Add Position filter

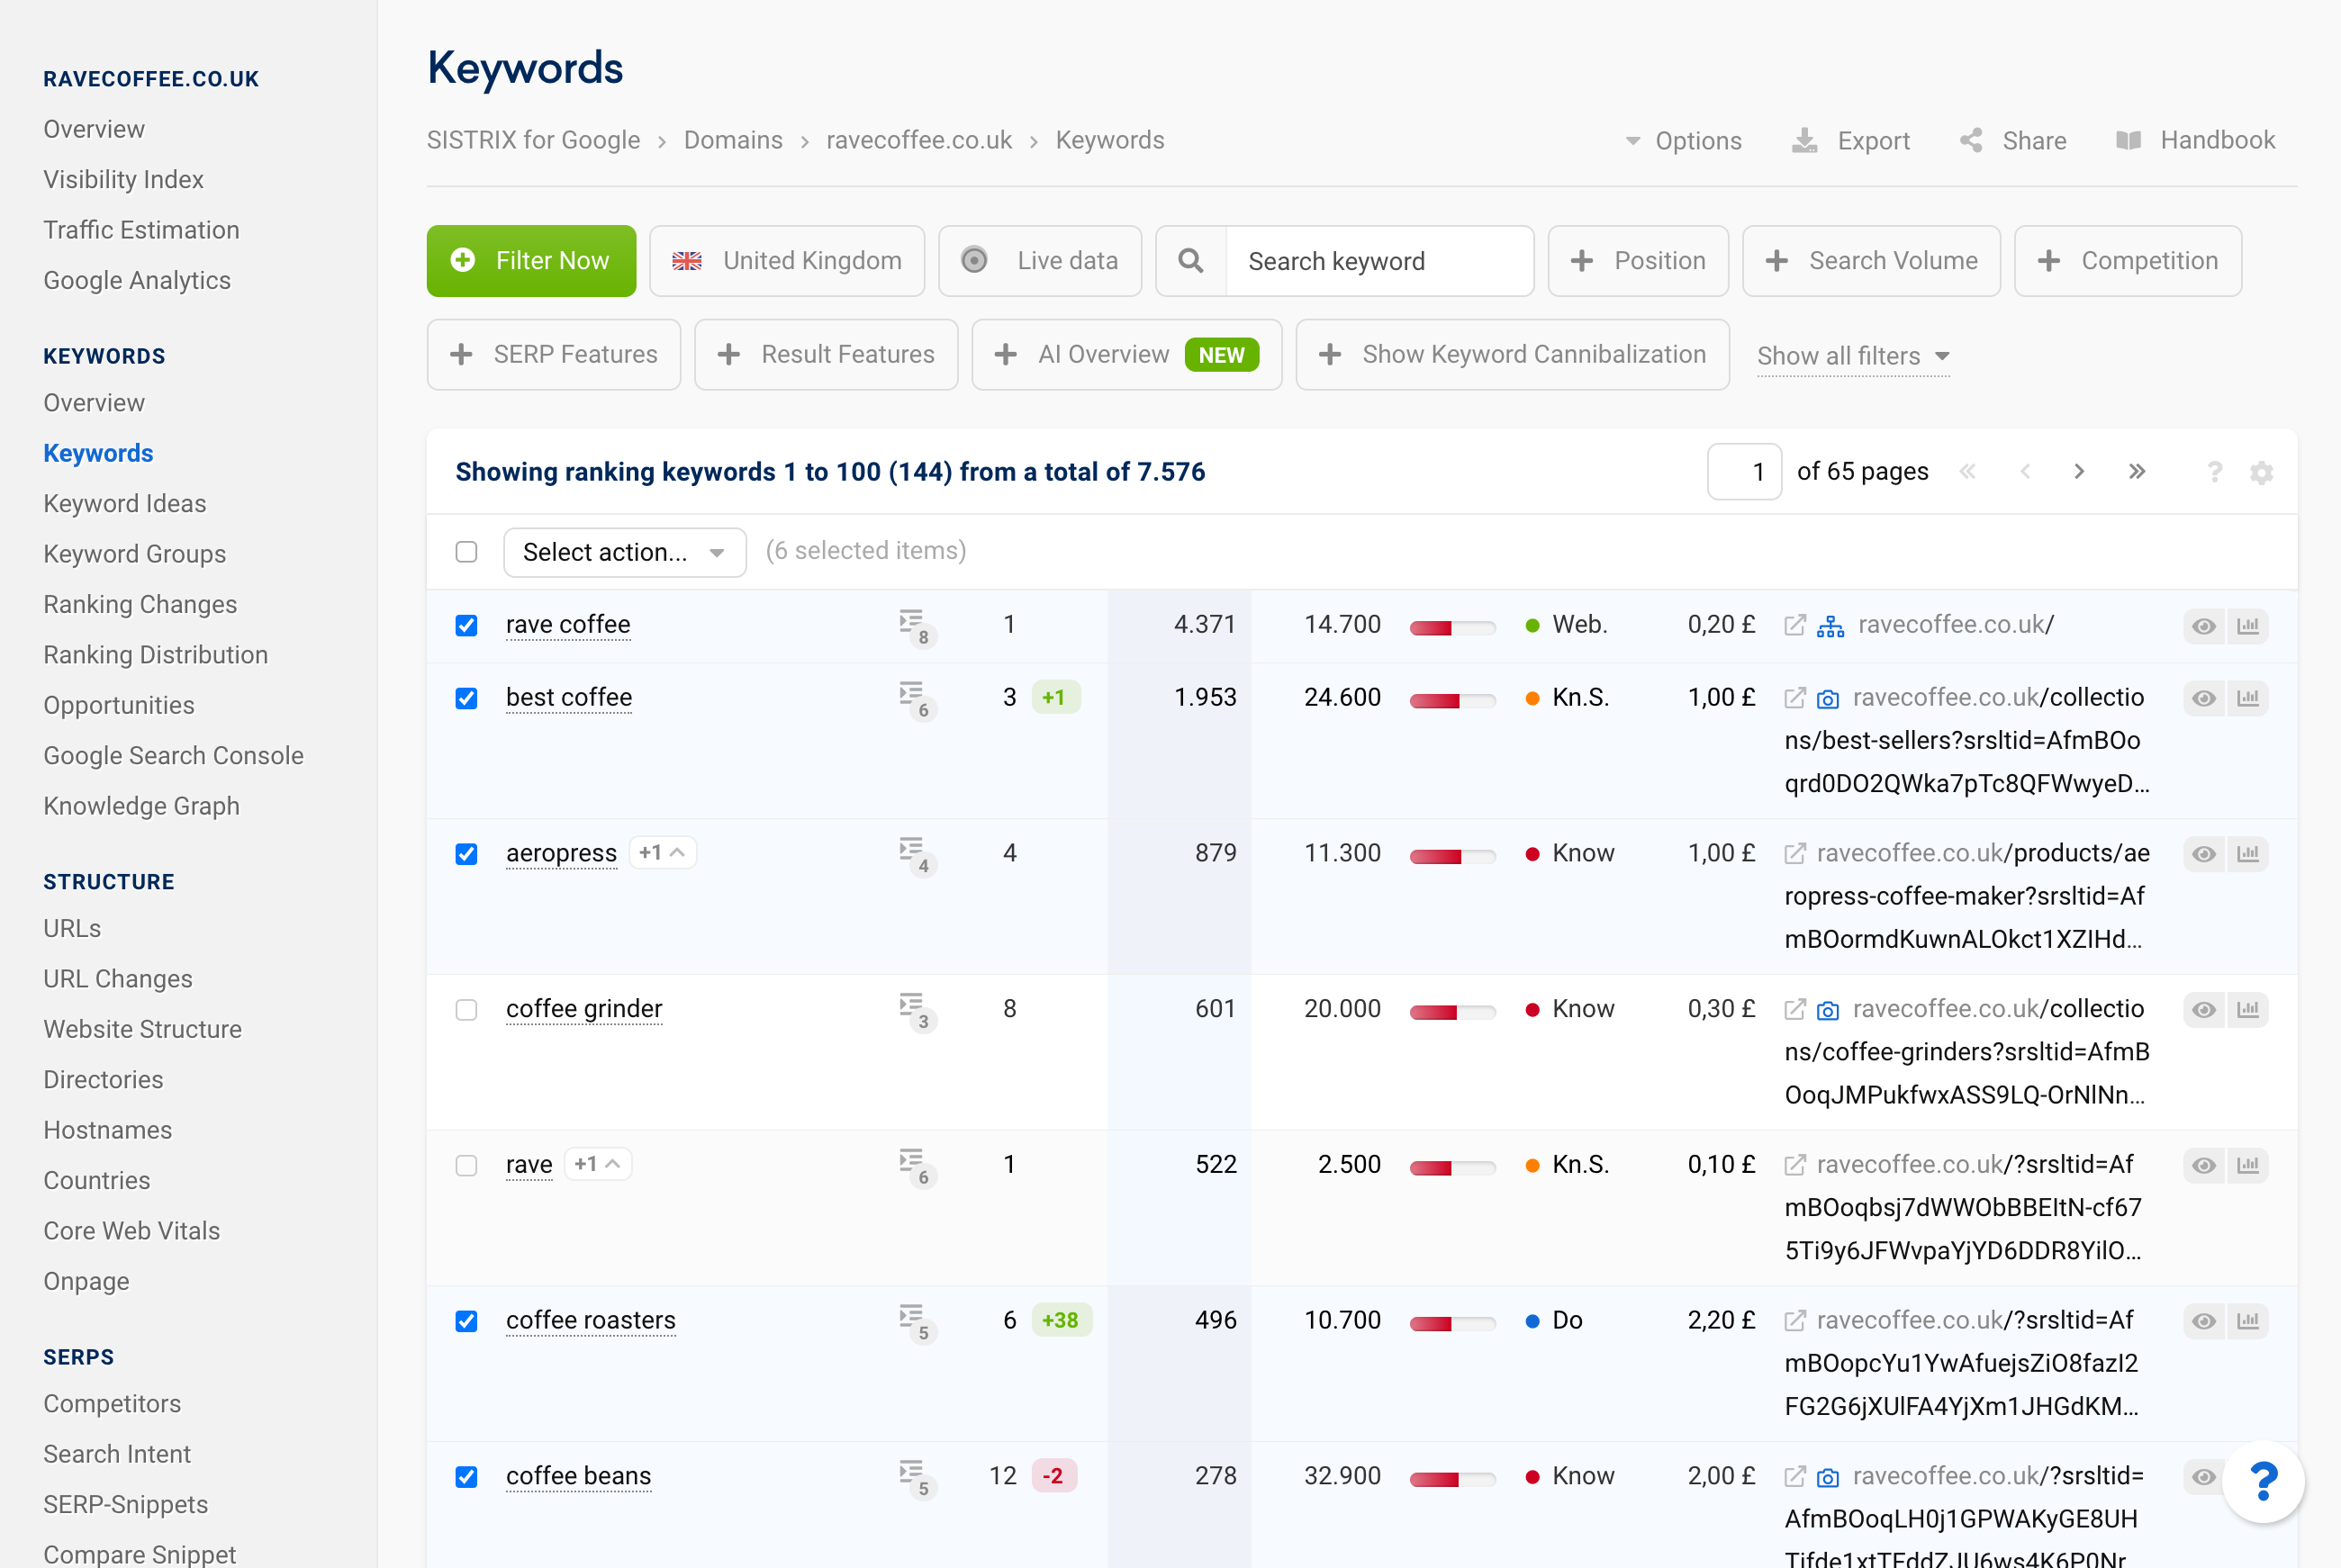click(x=1638, y=261)
